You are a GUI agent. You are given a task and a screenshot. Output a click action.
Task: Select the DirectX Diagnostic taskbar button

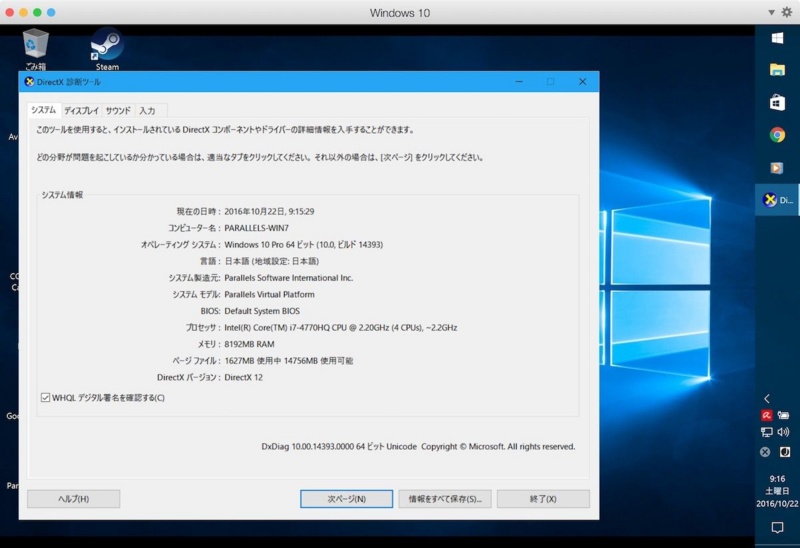[777, 200]
